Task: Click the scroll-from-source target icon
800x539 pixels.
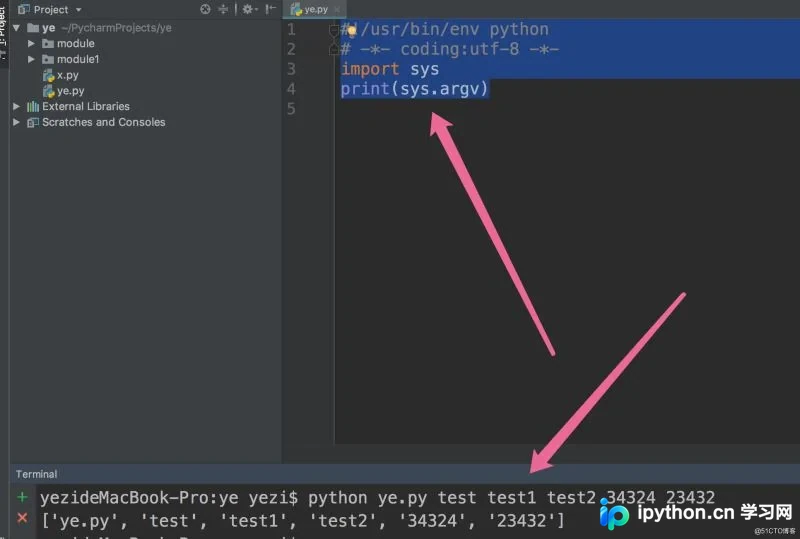Action: click(205, 9)
